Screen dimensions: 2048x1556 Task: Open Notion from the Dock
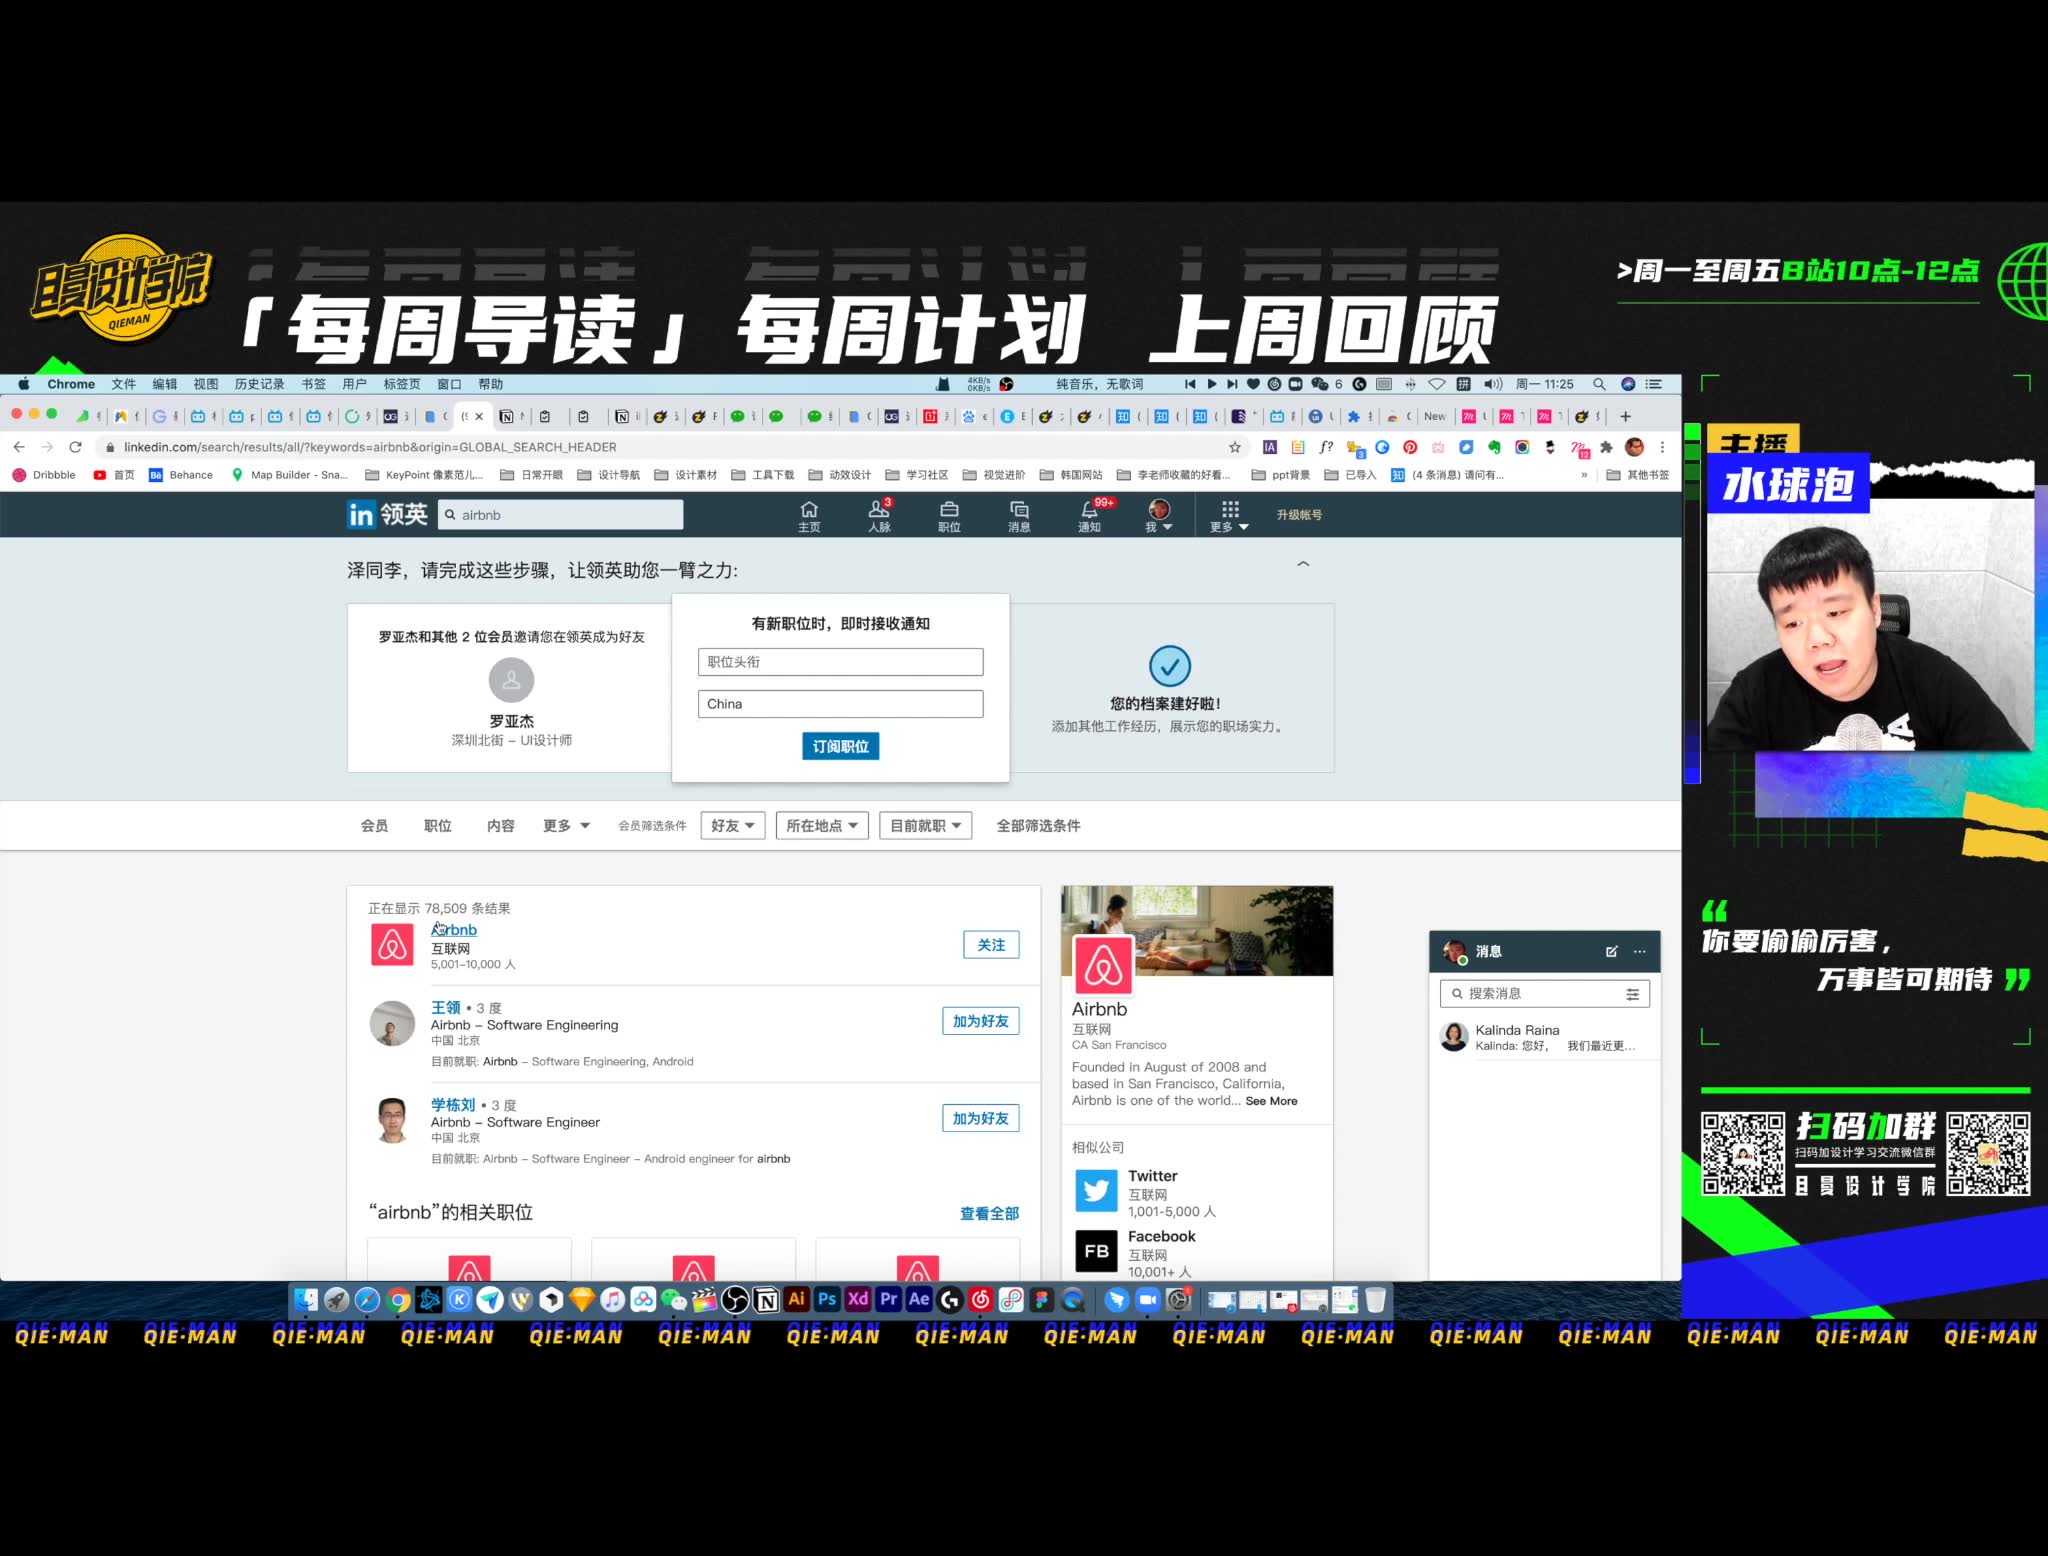point(766,1300)
